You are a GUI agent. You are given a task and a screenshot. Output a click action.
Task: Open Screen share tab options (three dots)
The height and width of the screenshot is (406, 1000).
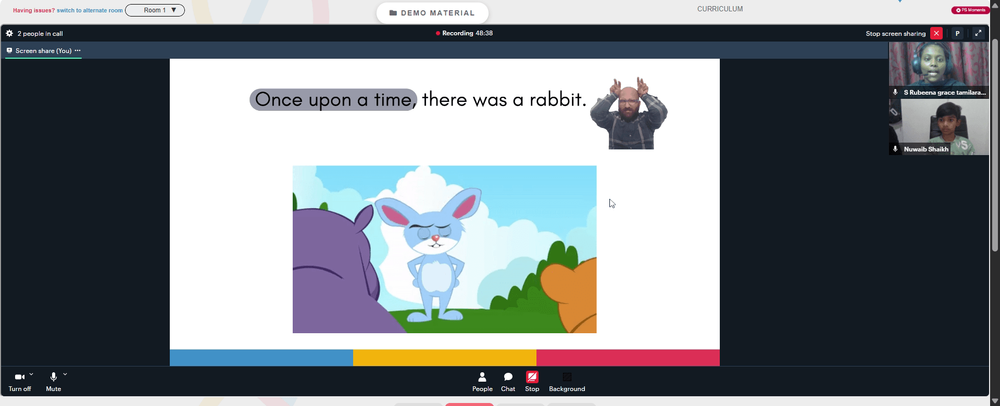click(78, 50)
